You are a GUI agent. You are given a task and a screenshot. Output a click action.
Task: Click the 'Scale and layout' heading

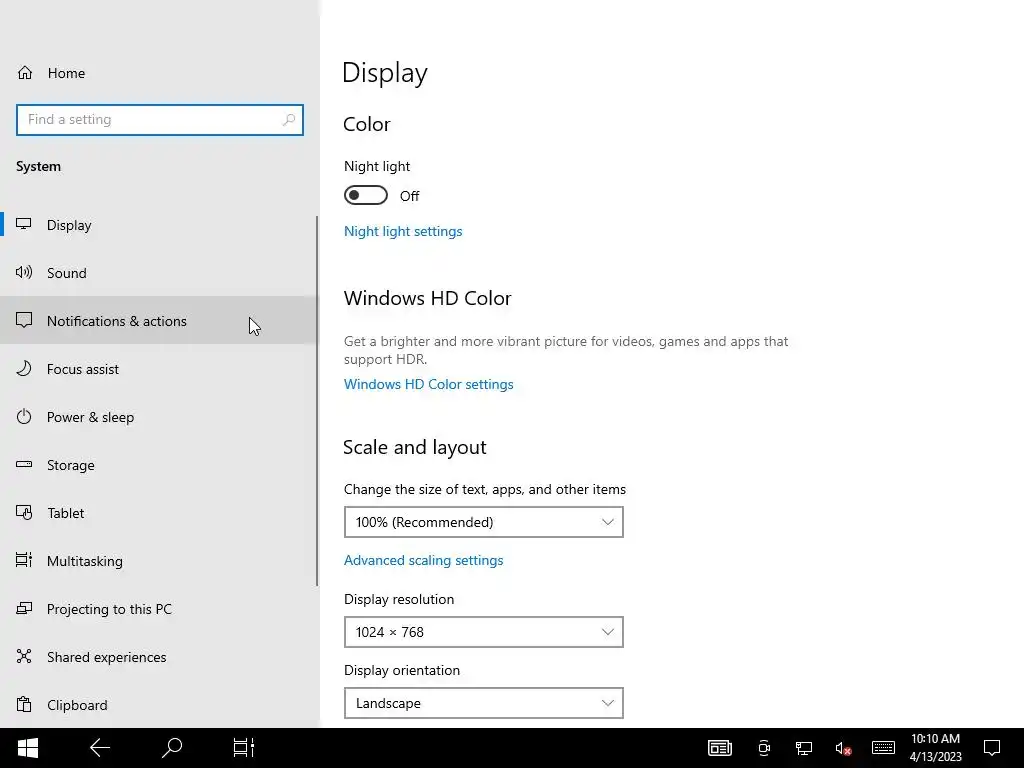[x=415, y=447]
